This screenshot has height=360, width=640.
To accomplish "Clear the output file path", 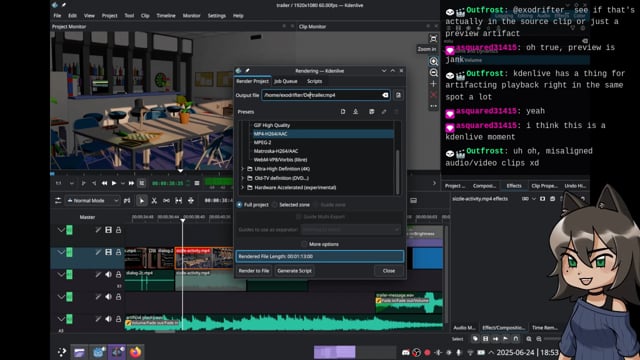I will (385, 95).
